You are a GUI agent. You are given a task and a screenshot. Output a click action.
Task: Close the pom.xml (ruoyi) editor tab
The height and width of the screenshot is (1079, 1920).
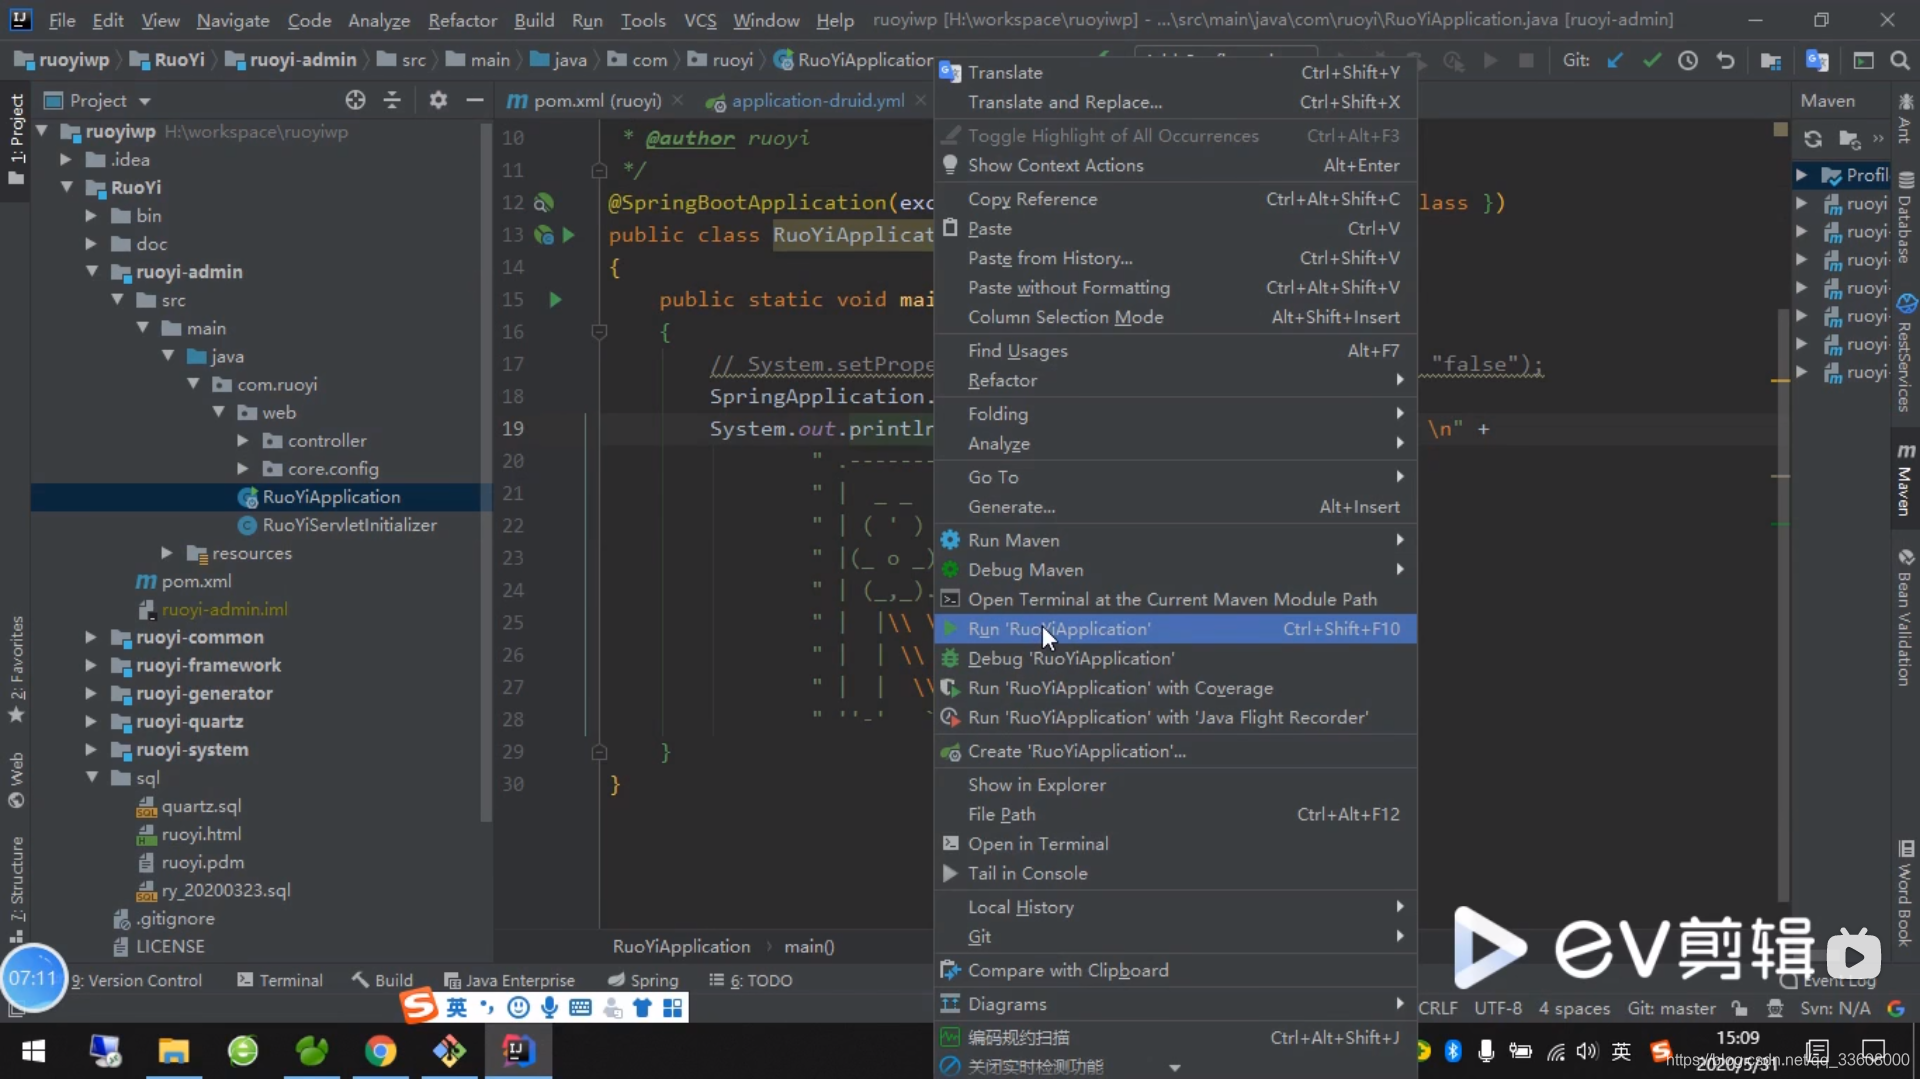pos(678,100)
